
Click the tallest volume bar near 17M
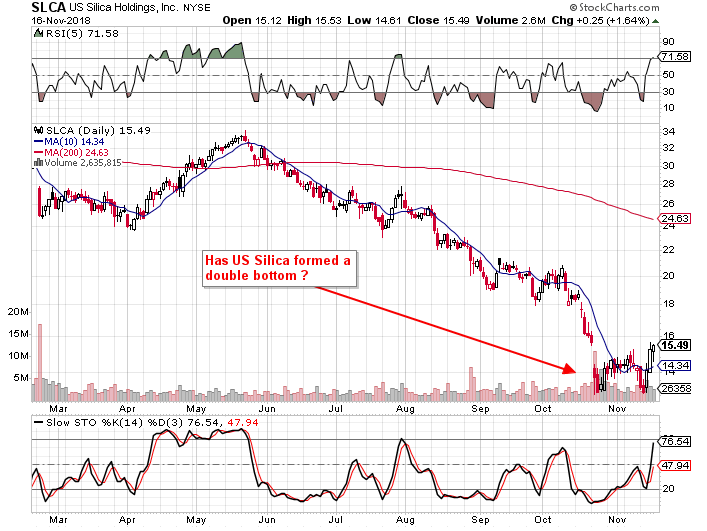click(x=40, y=362)
